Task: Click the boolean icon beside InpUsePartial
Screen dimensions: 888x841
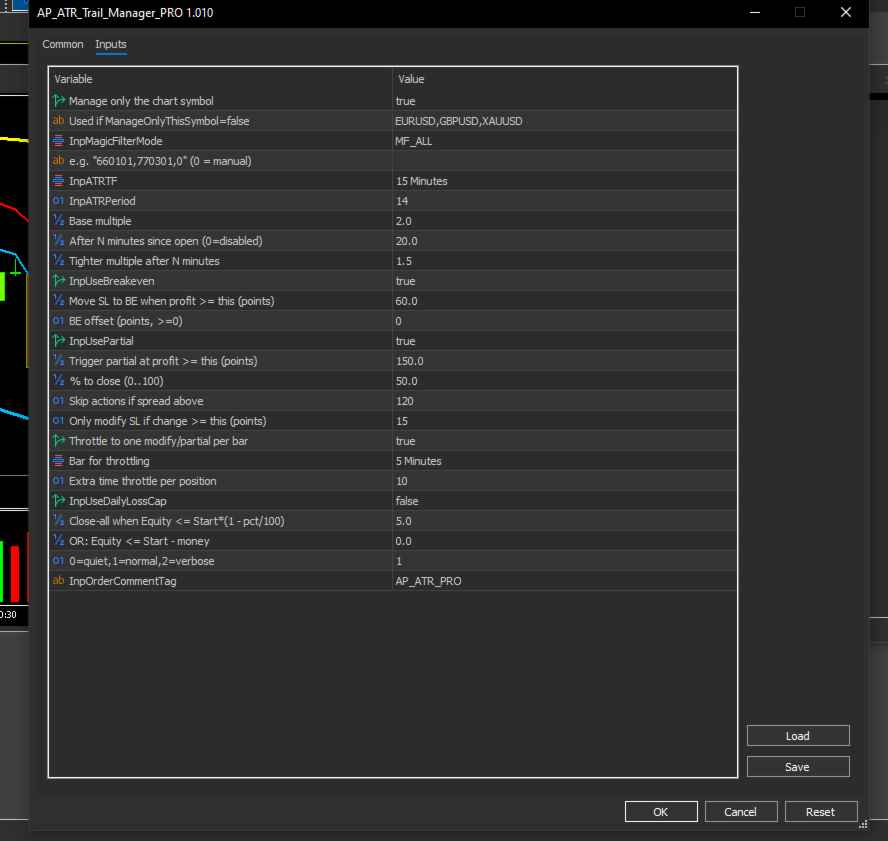Action: [58, 341]
